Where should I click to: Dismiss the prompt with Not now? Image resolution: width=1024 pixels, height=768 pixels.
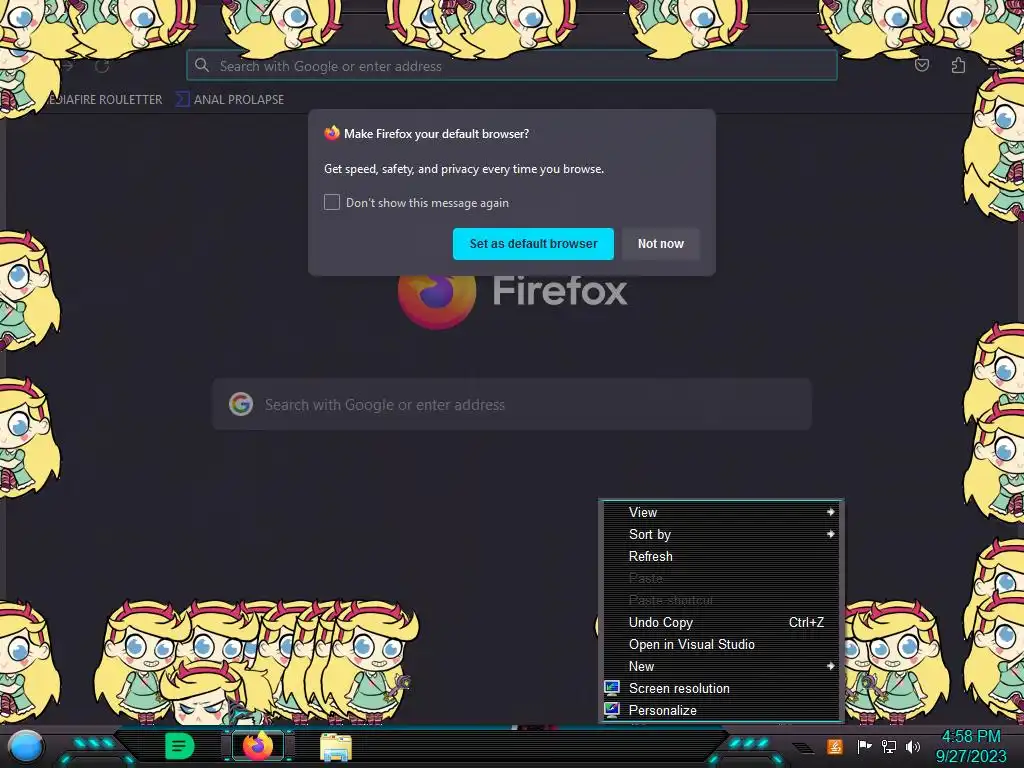pos(660,244)
